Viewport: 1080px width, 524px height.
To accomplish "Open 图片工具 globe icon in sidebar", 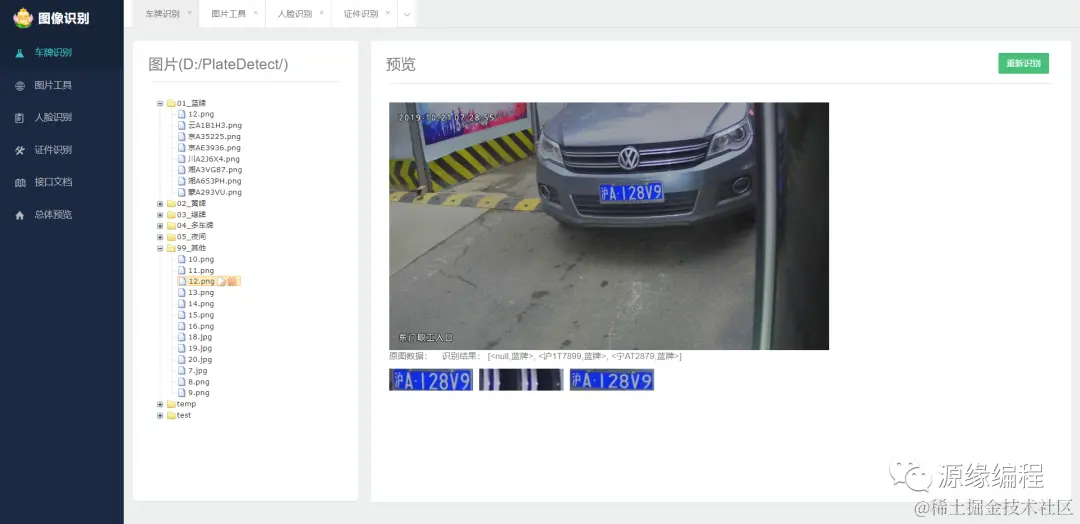I will 19,85.
